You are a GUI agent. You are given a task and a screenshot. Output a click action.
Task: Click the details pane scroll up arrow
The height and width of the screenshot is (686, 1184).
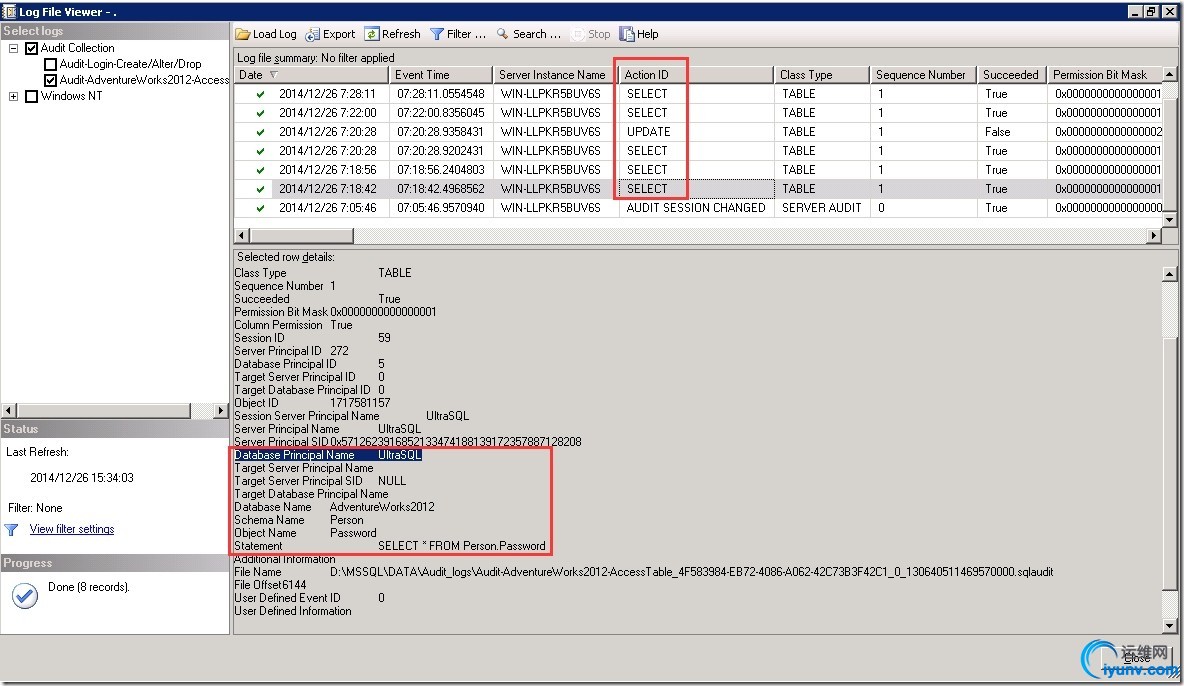coord(1170,274)
